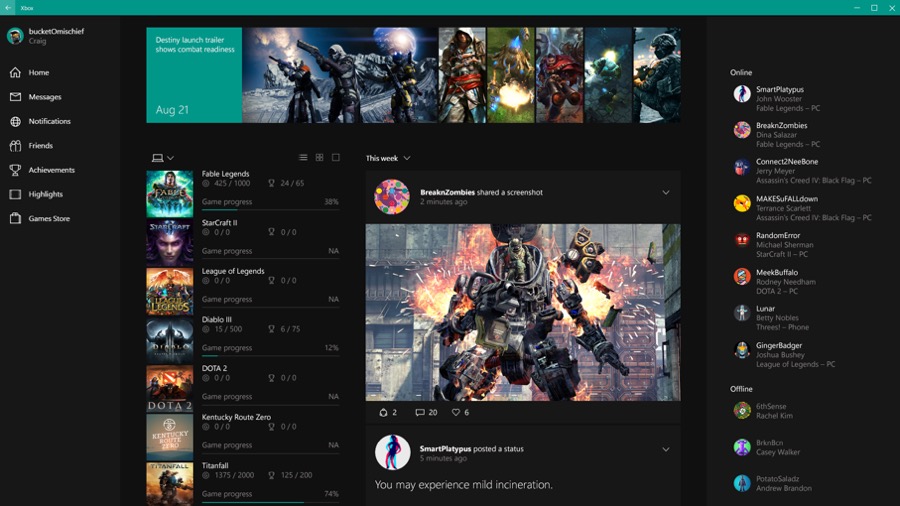The height and width of the screenshot is (506, 900).
Task: Open Messages in navigation menu
Action: [x=45, y=97]
